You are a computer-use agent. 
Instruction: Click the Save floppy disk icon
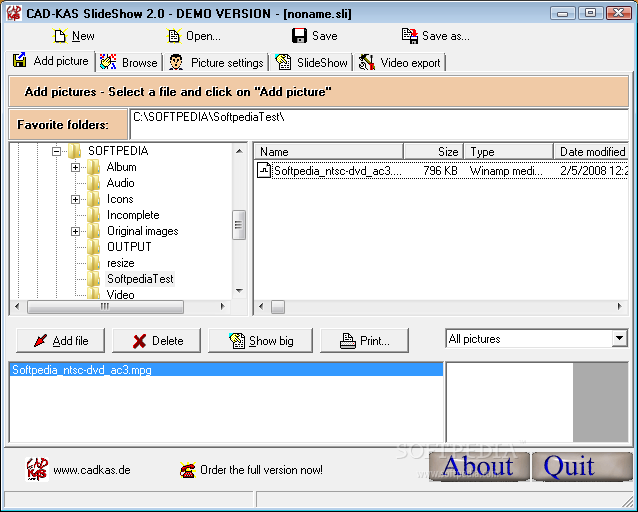(299, 36)
